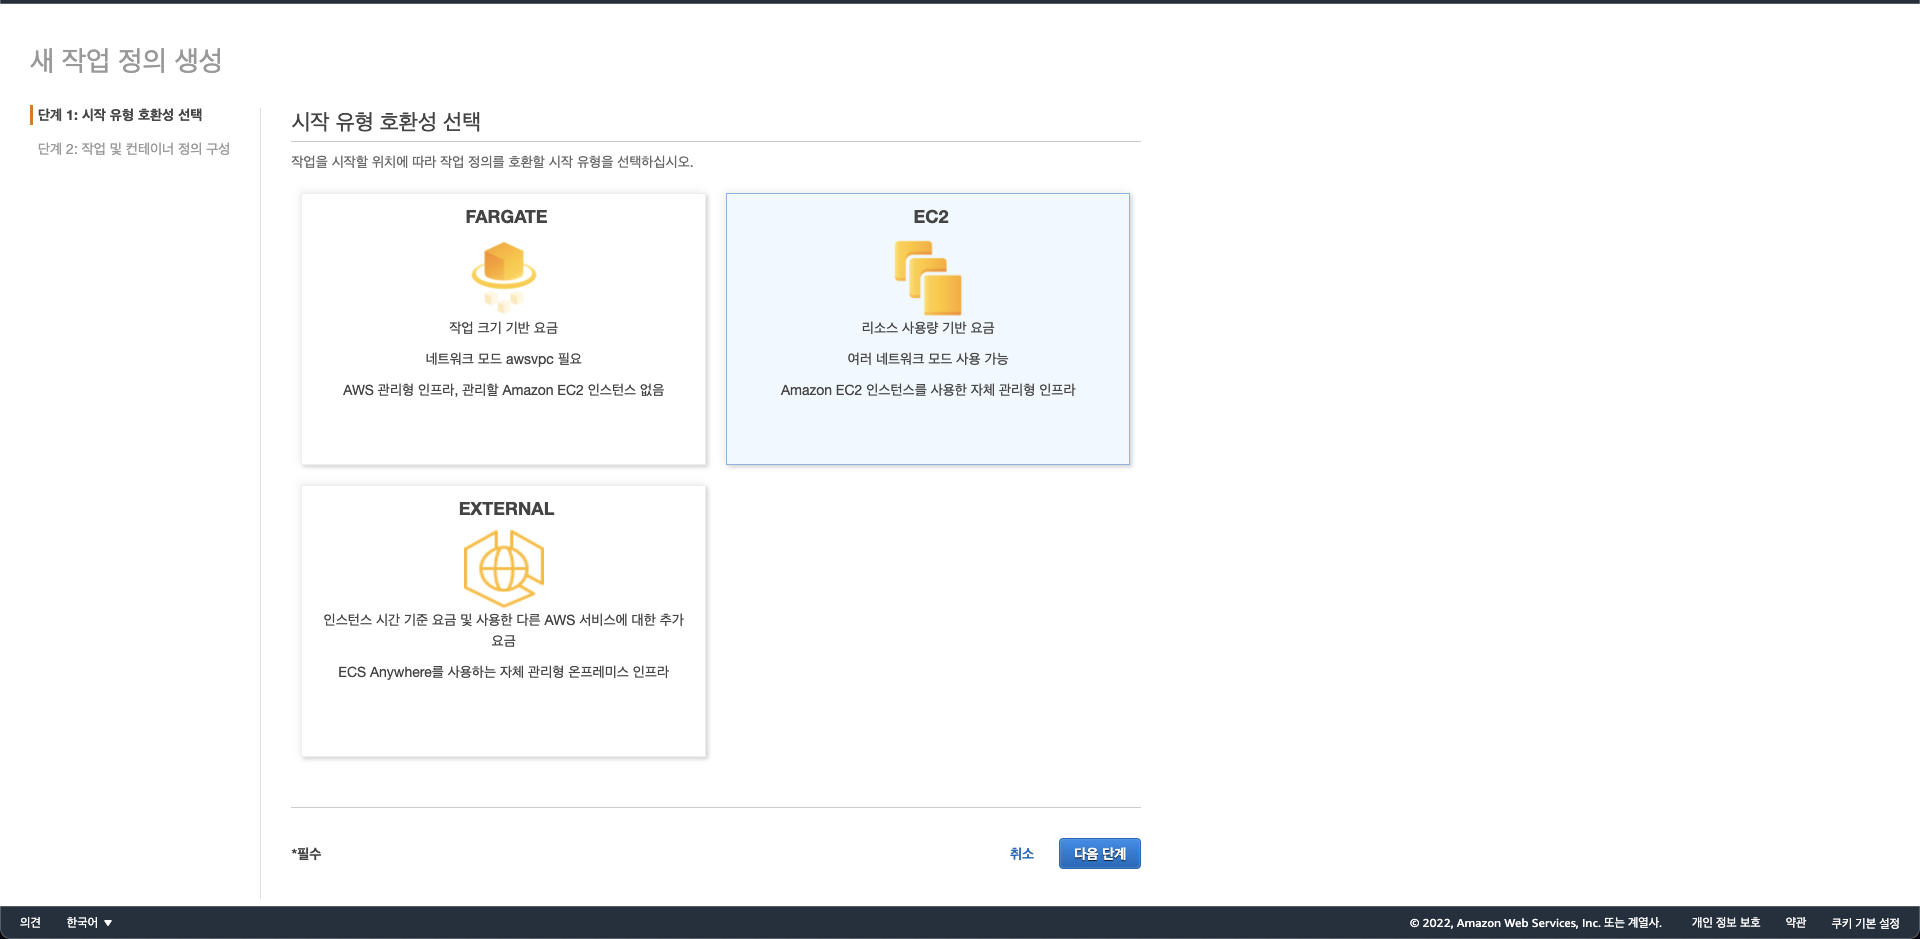Click the EC2 stacked squares icon
Screen dimensions: 1920x939
click(x=928, y=277)
